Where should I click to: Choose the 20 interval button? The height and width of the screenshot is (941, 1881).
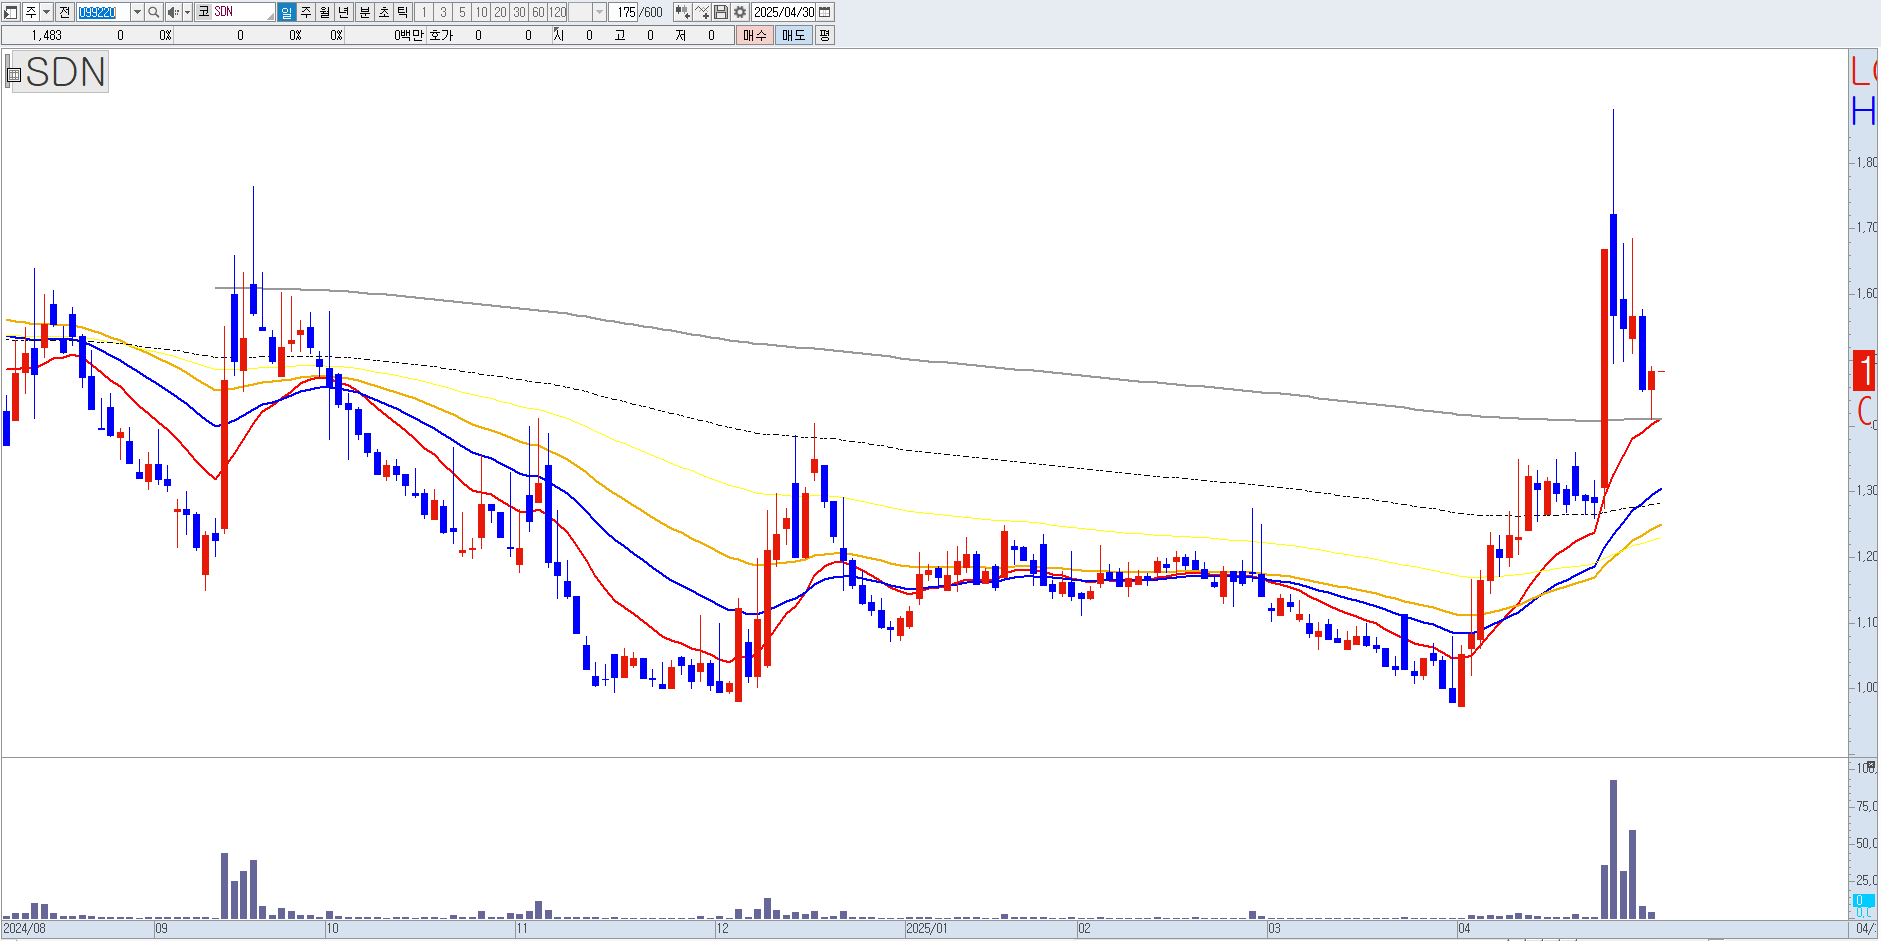click(x=500, y=12)
